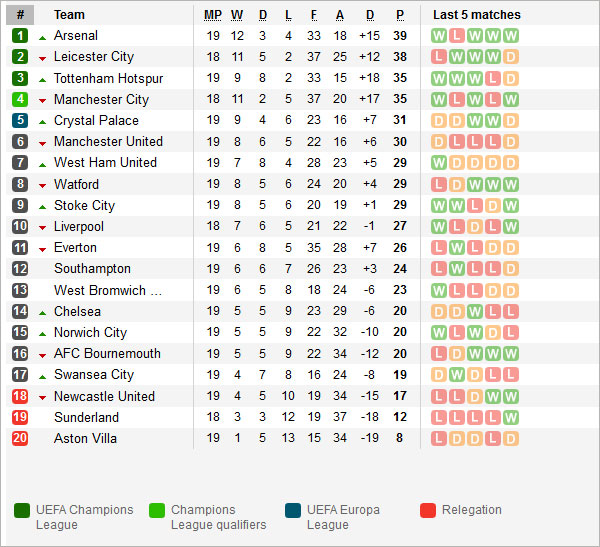Click red down arrow beside Leicester City
600x547 pixels.
coord(42,58)
